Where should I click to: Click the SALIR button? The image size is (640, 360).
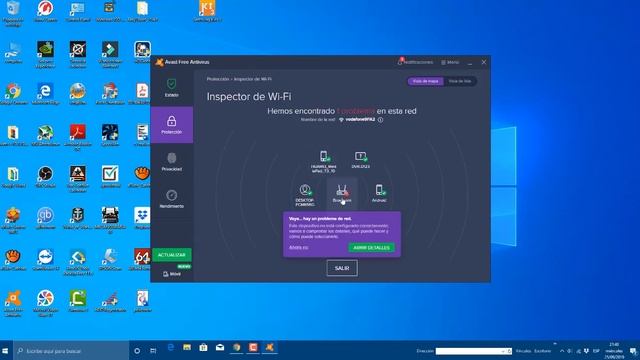tap(342, 268)
